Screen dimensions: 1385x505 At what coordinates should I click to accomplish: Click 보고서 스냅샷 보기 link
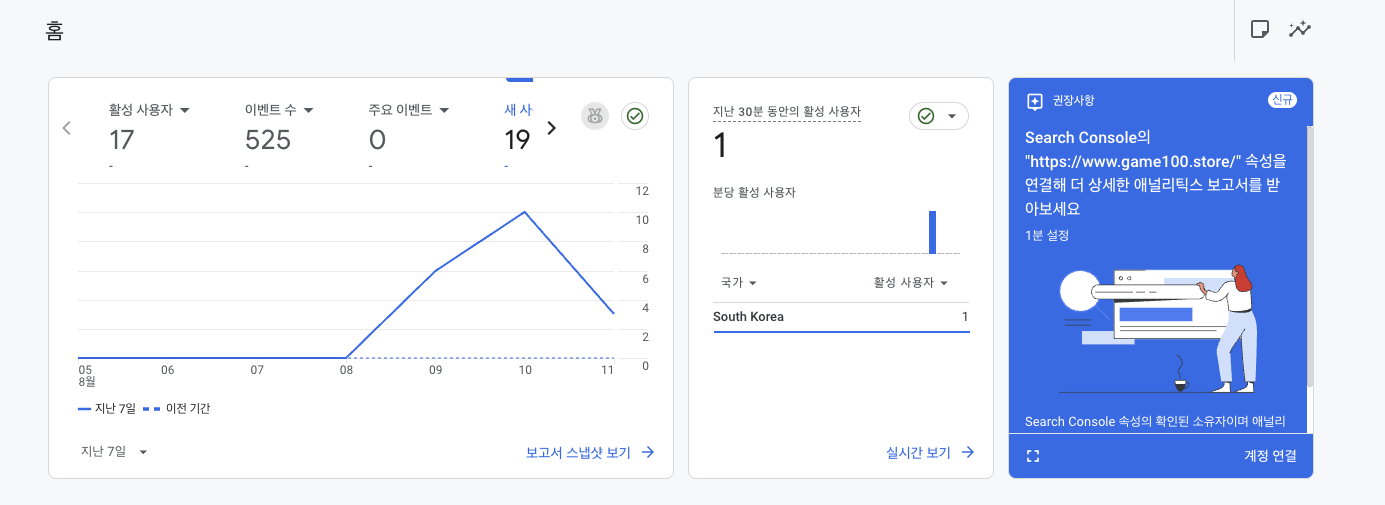(x=590, y=452)
